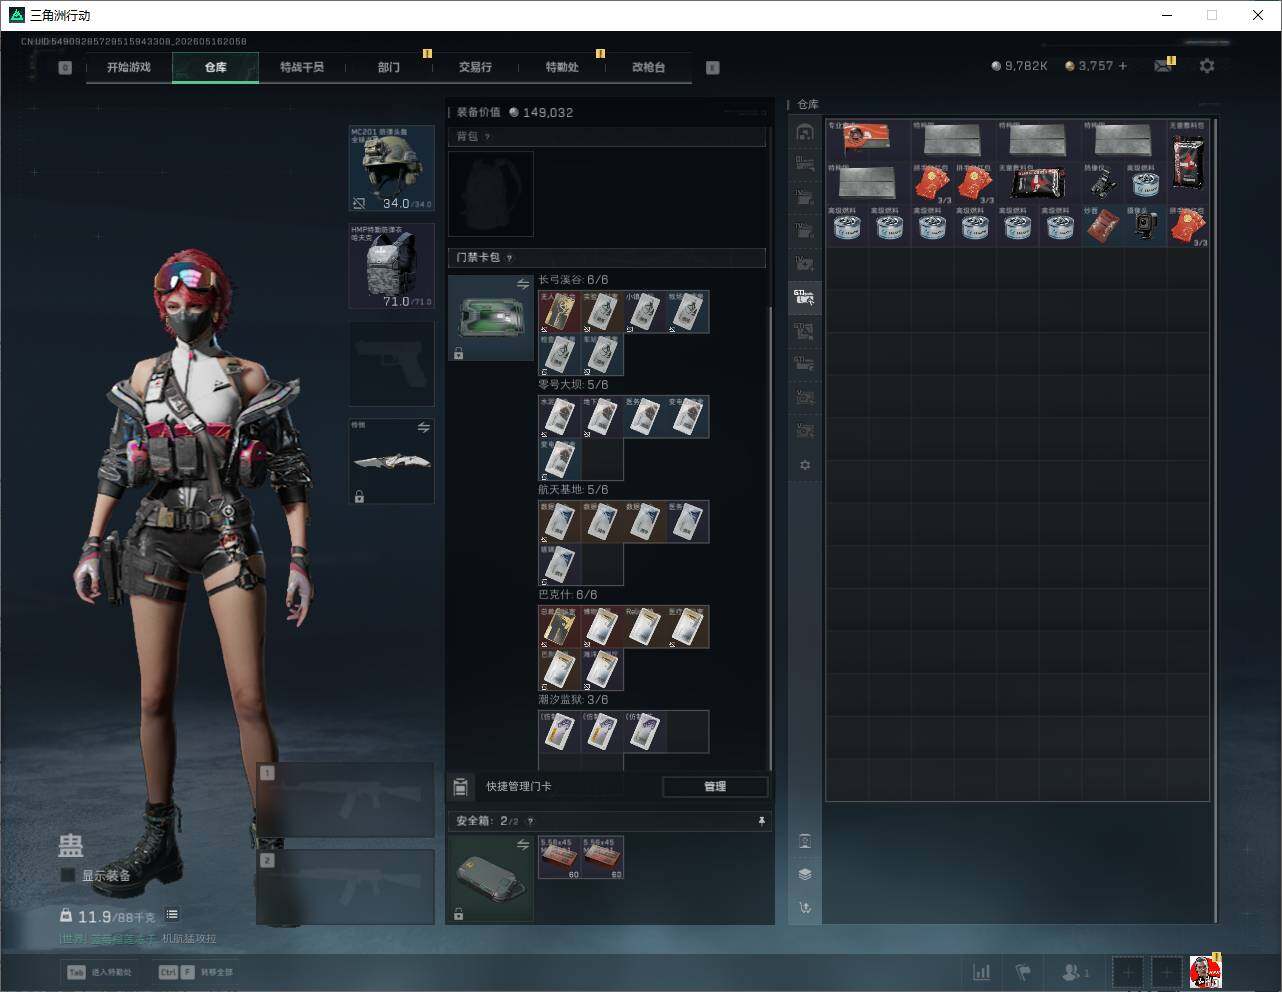This screenshot has width=1282, height=992.
Task: Click the previous-tab arrow left of 开始游戏
Action: pos(65,68)
